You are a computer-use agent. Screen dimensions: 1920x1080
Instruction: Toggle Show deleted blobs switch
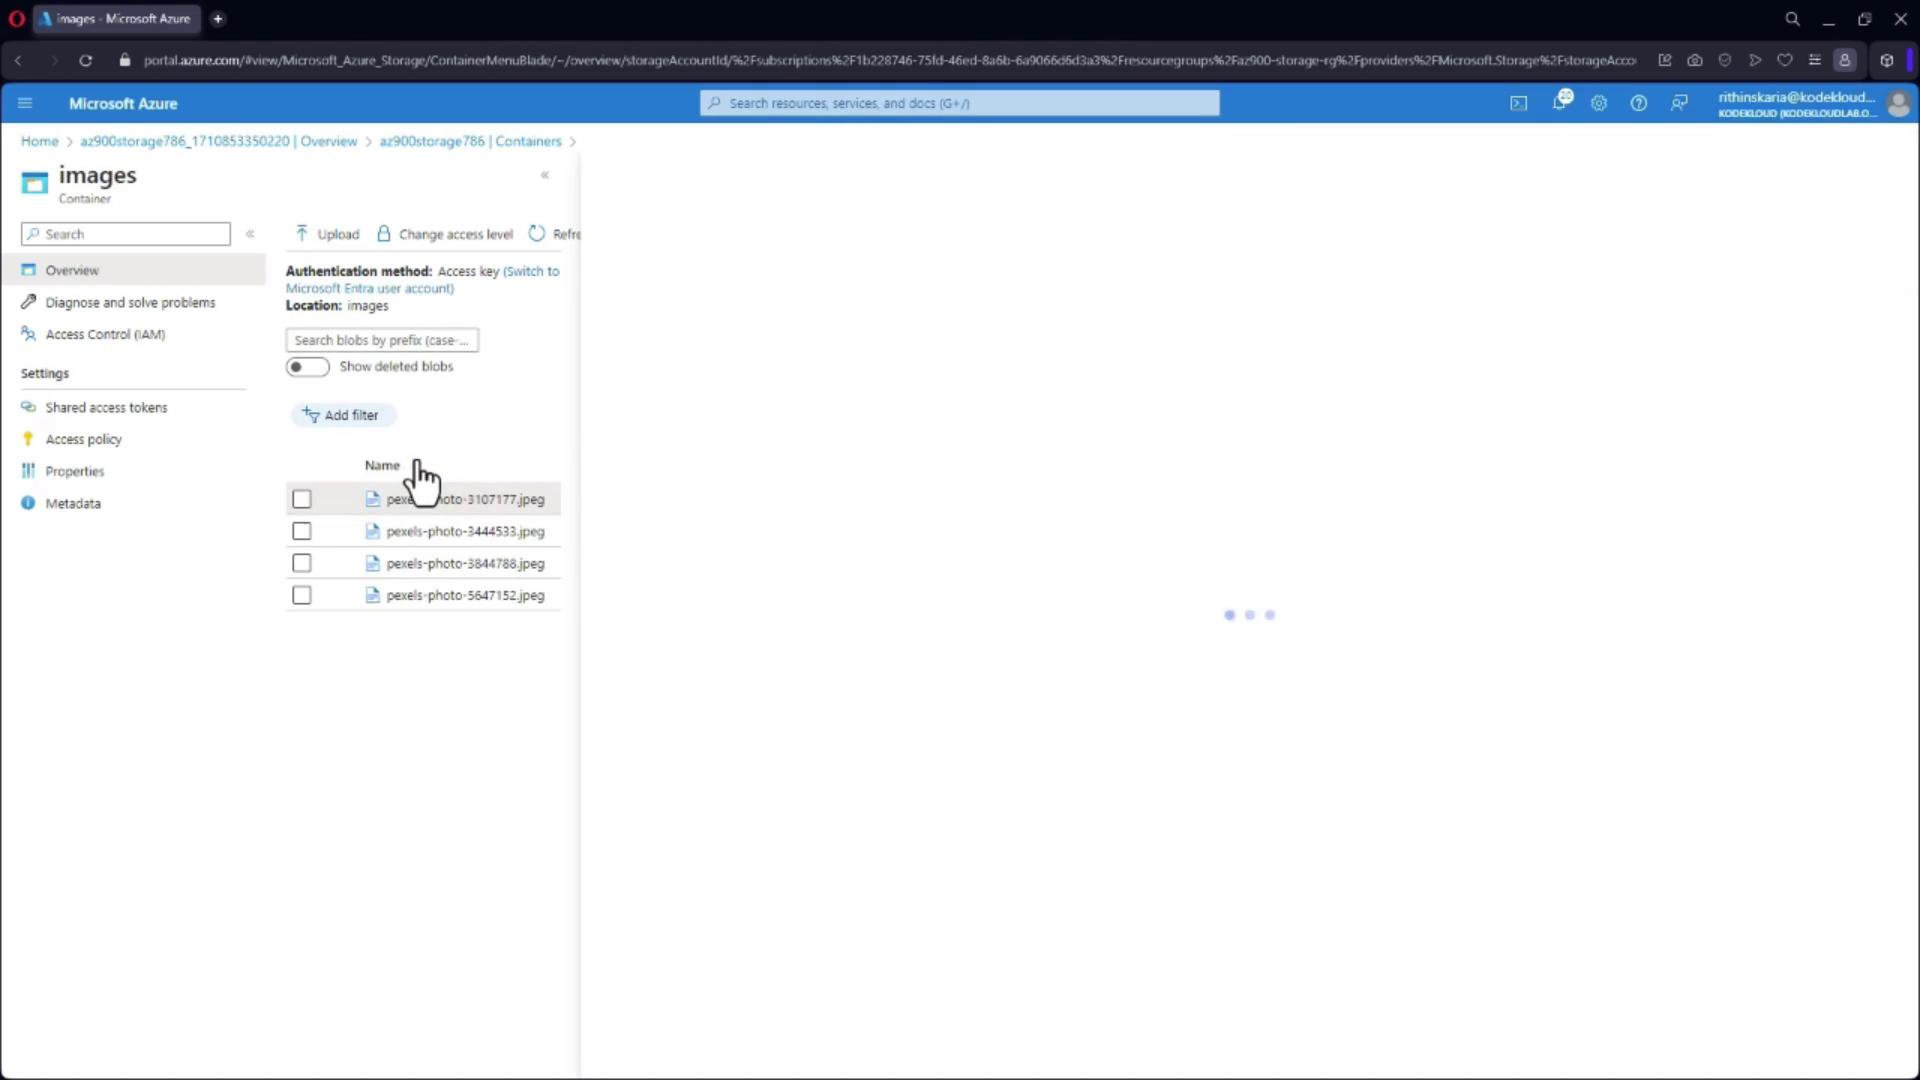point(307,367)
